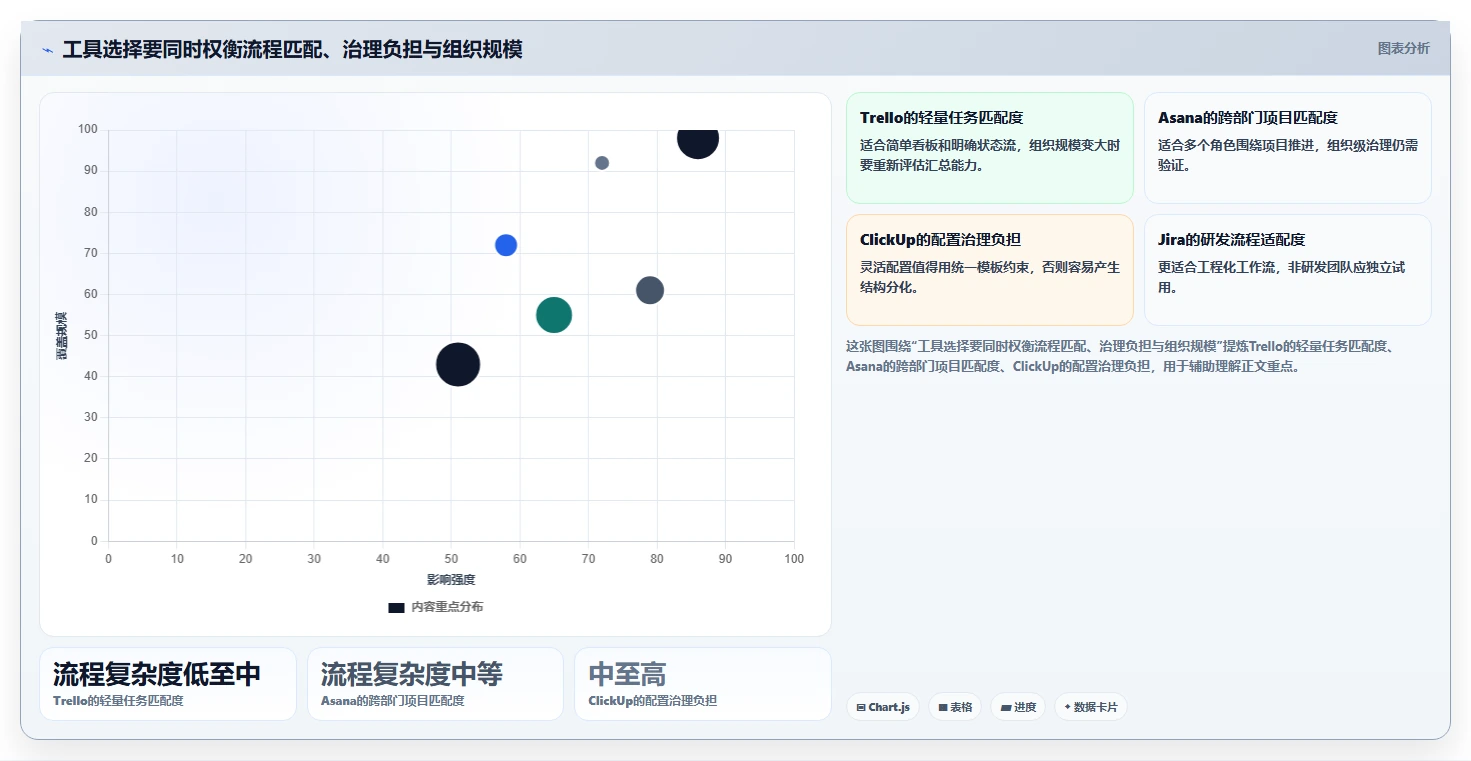Open the Asana的跨部门项目匹配度 card title
Screen dimensions: 1471x761
point(1248,118)
